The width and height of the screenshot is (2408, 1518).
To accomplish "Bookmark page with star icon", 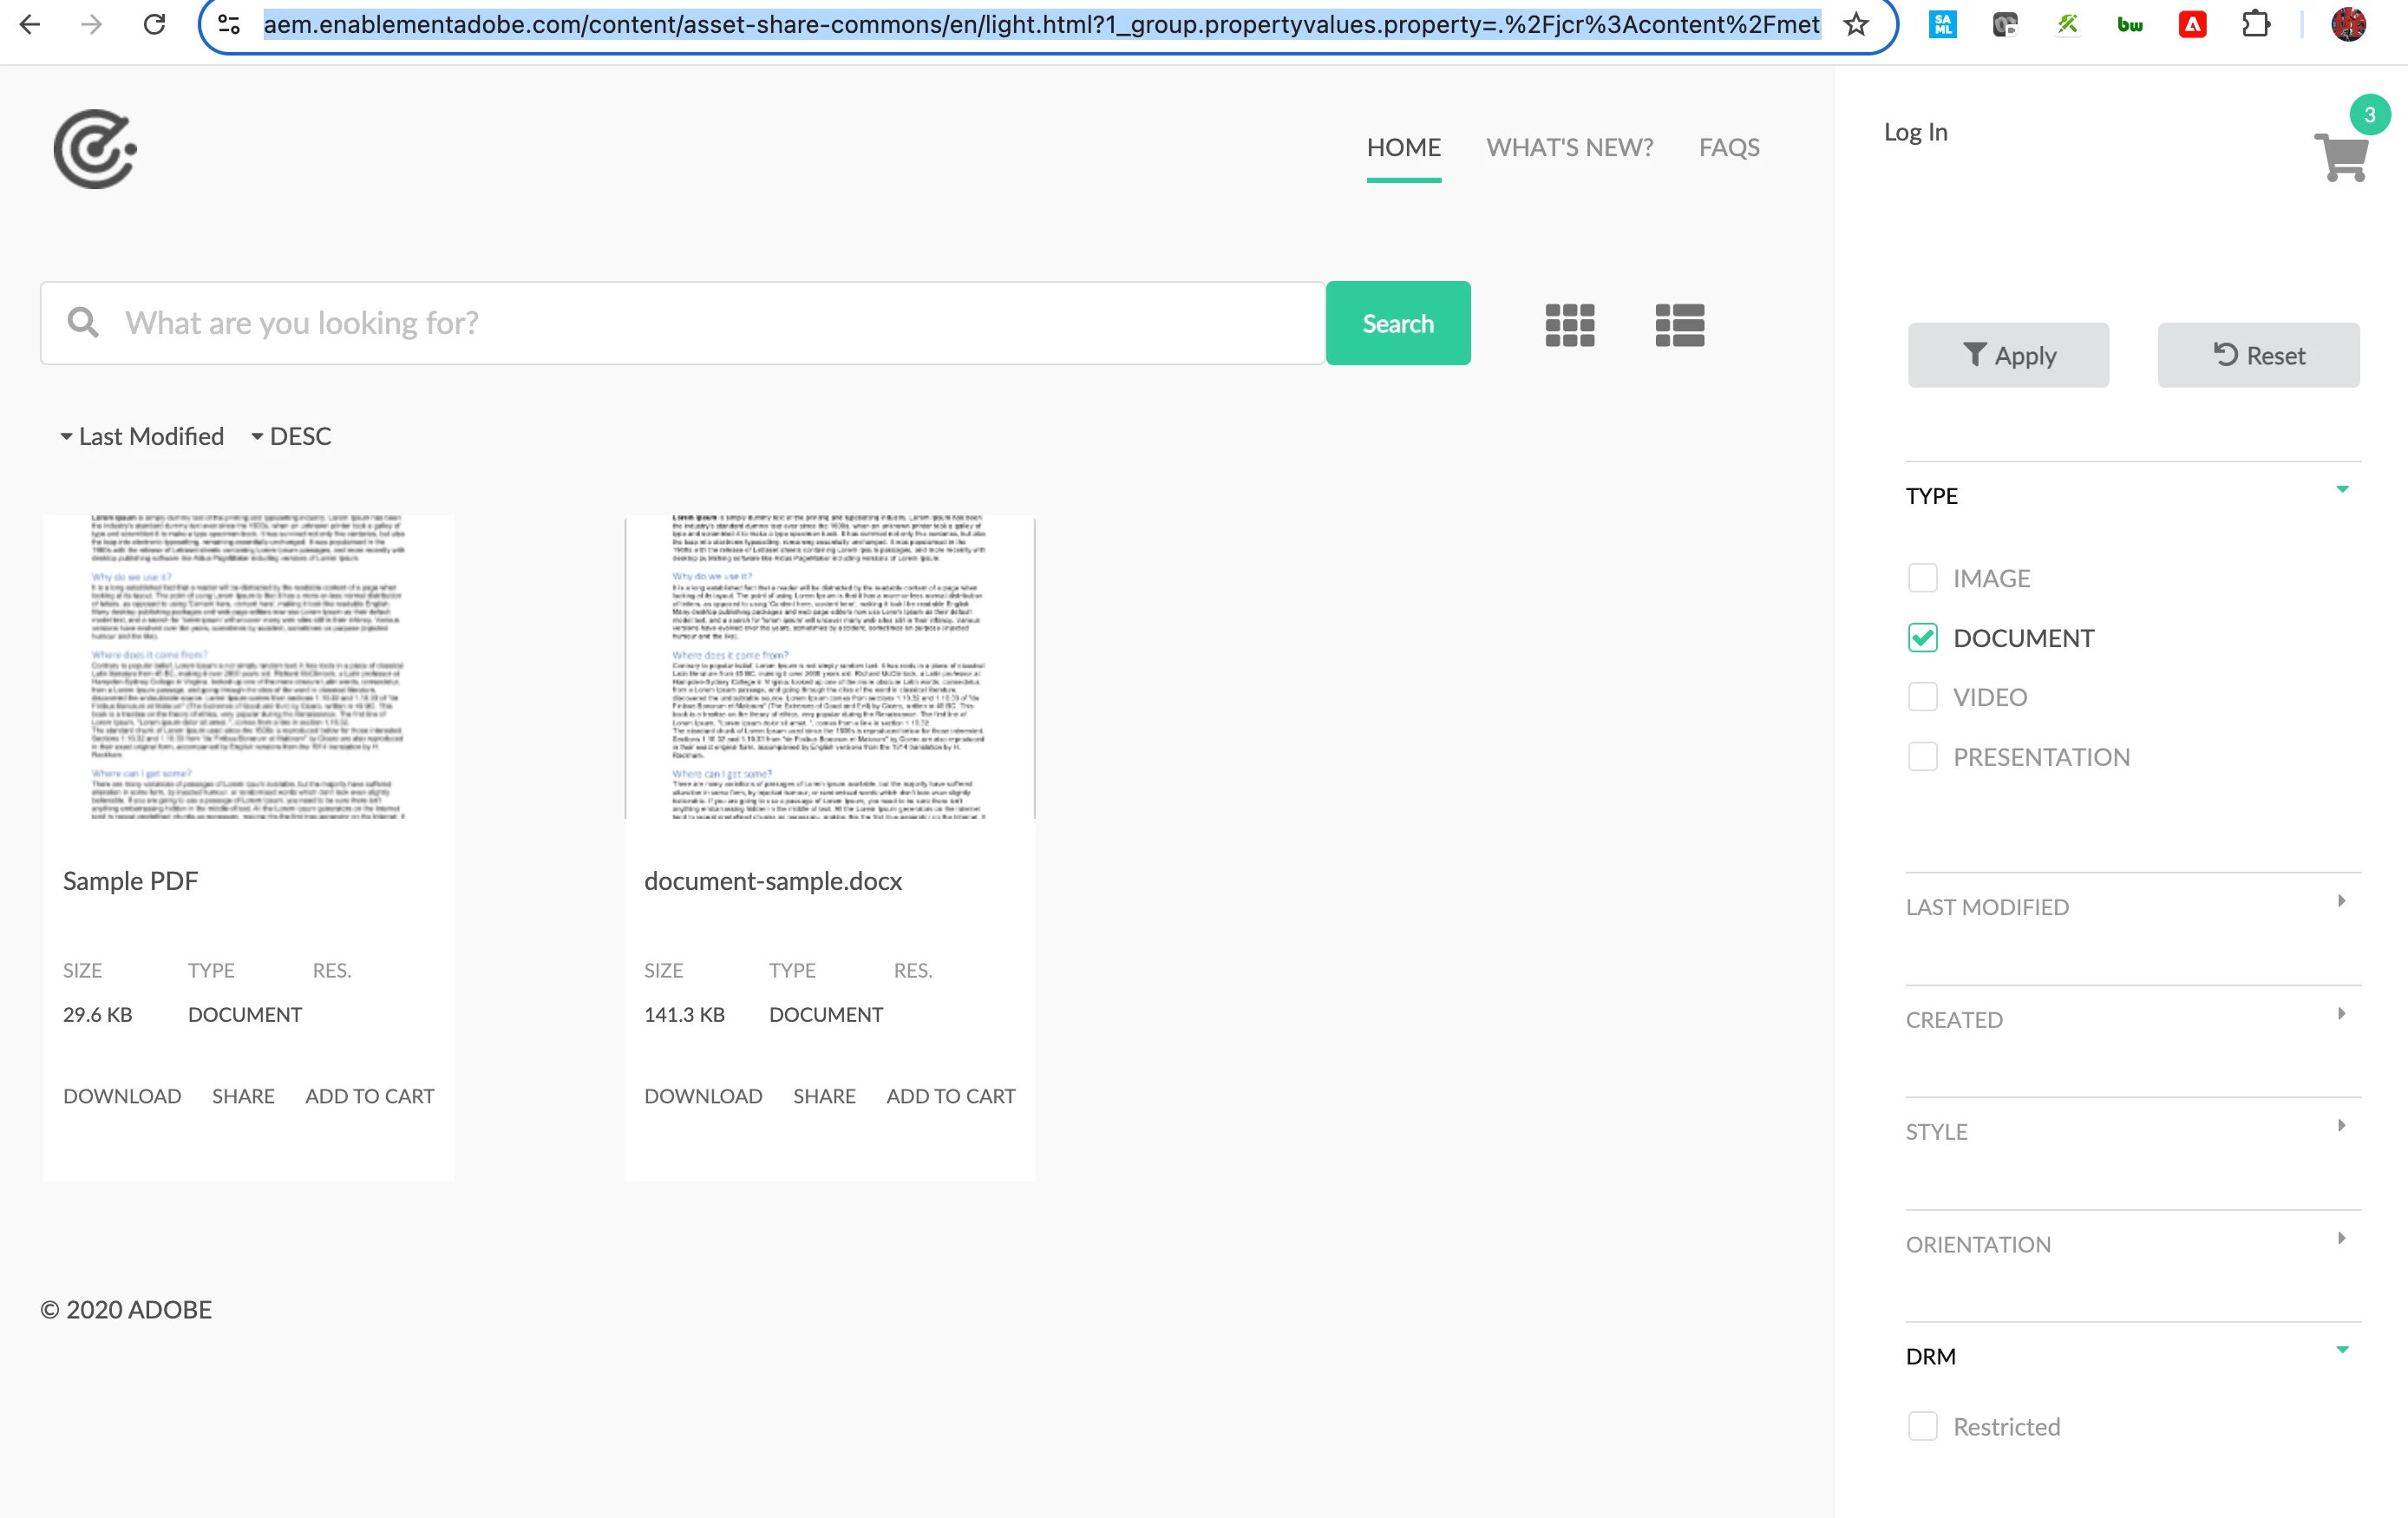I will pos(1856,24).
